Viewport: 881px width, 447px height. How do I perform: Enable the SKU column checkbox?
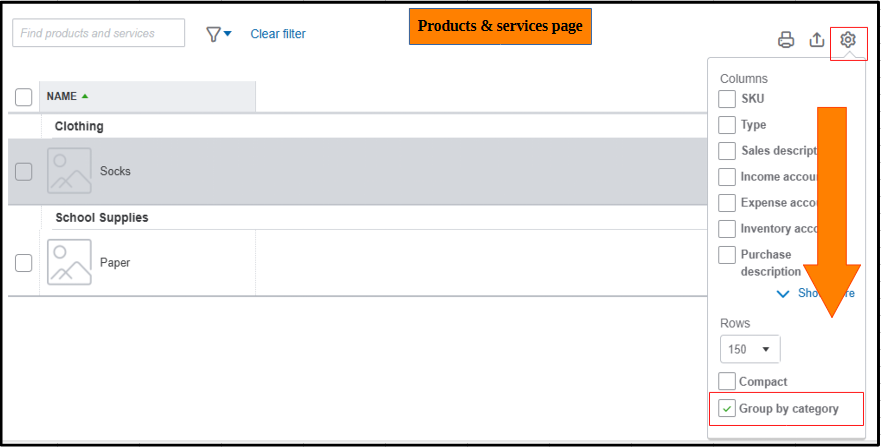(x=728, y=99)
